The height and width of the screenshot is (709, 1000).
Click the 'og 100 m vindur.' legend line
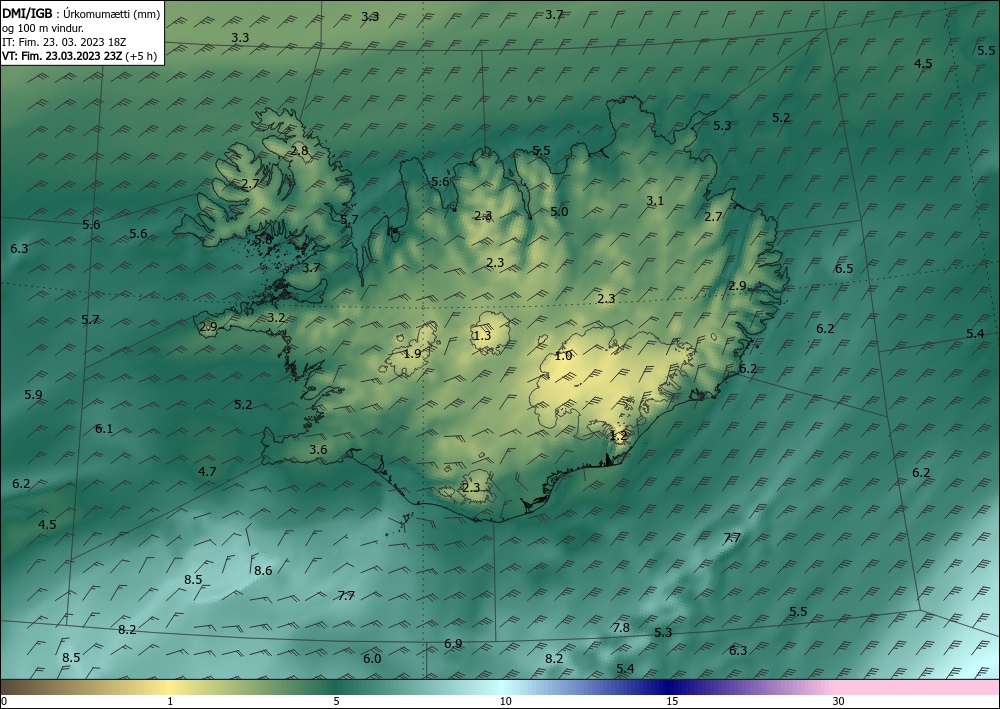coord(43,28)
